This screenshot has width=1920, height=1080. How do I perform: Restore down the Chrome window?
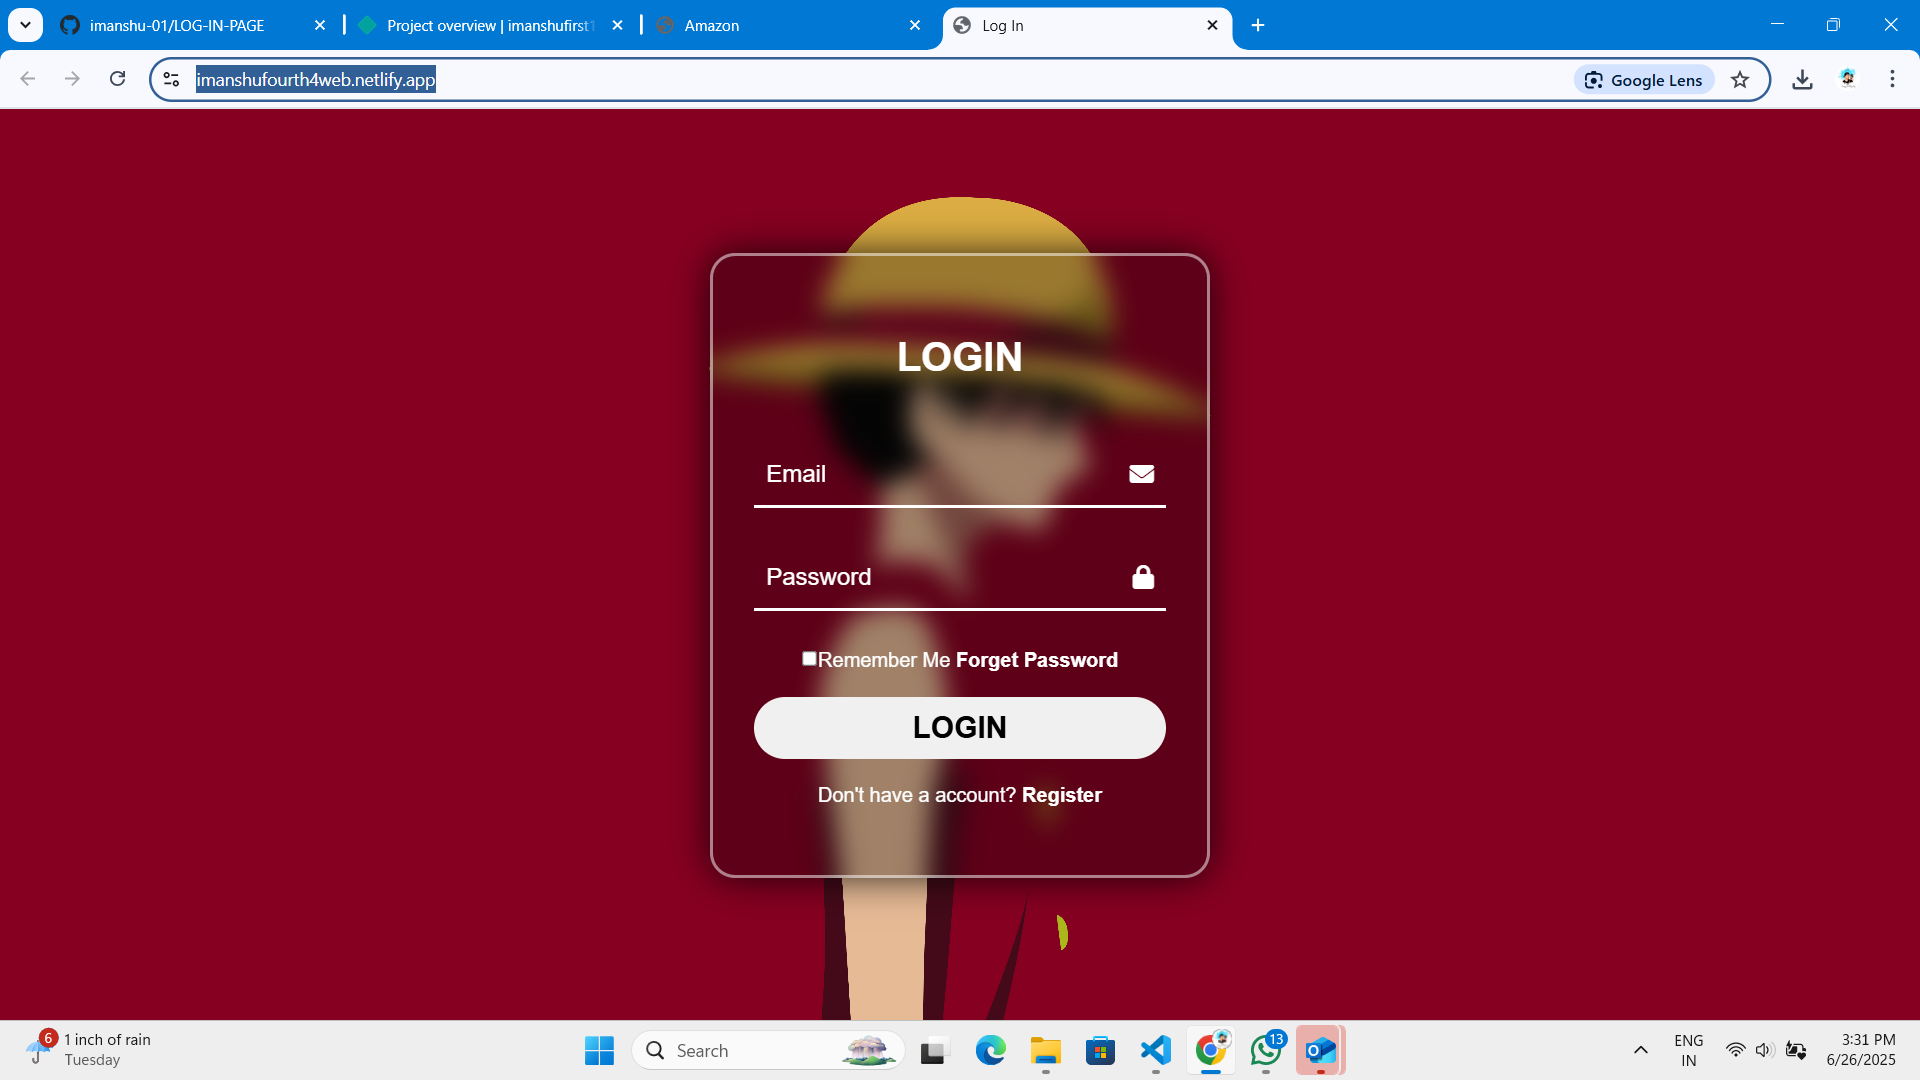[1833, 25]
